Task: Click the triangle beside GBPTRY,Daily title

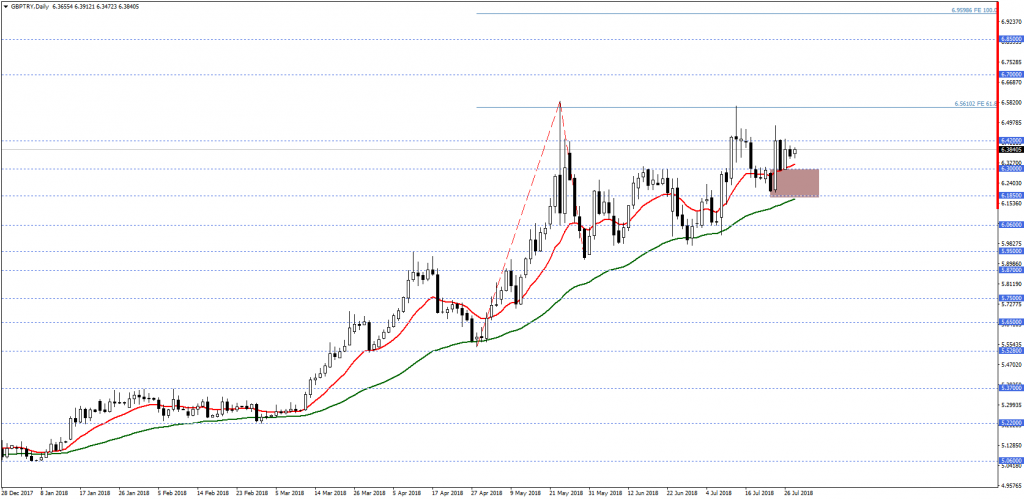Action: pyautogui.click(x=5, y=6)
